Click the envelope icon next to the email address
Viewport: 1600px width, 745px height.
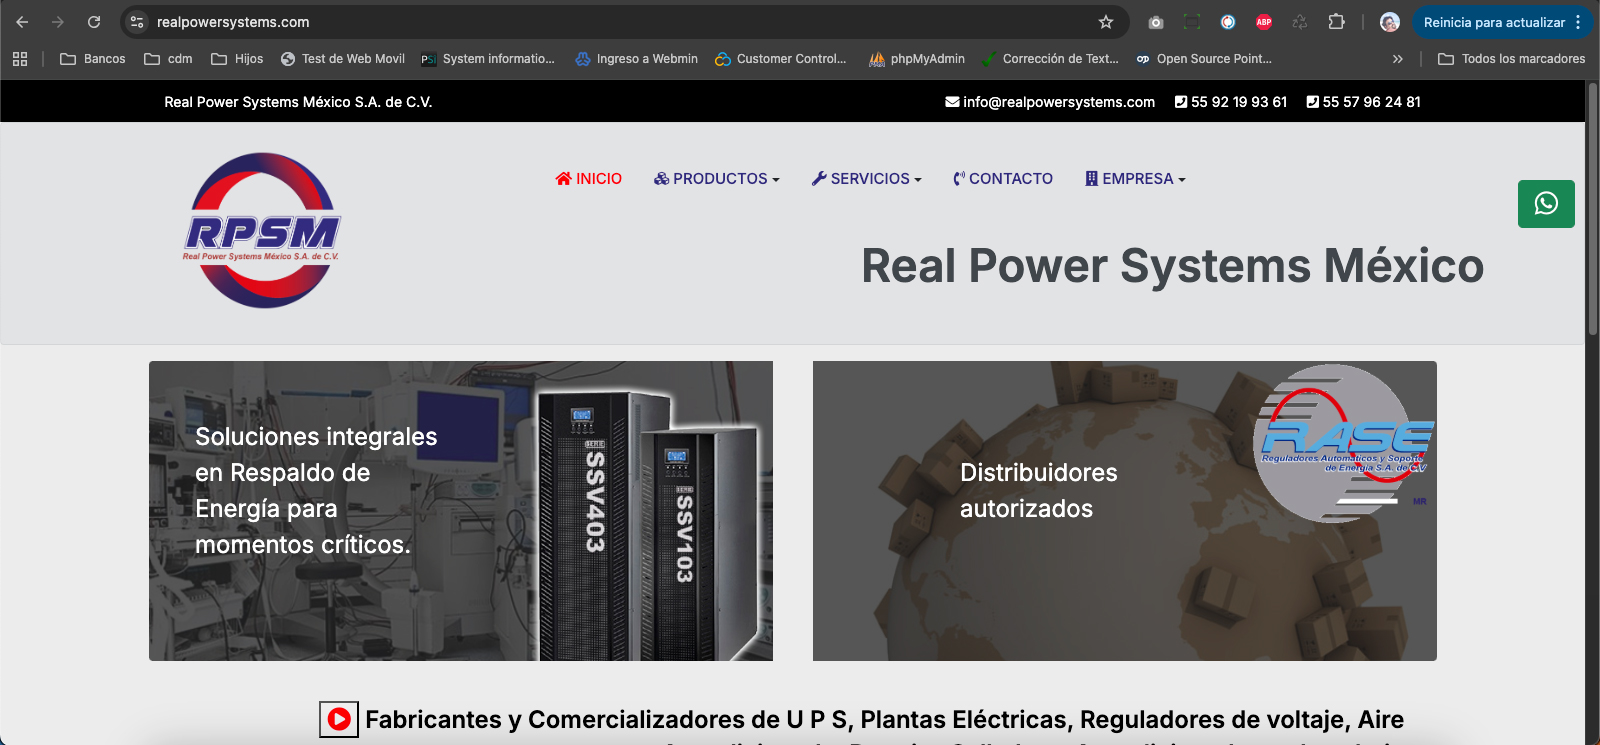(952, 102)
